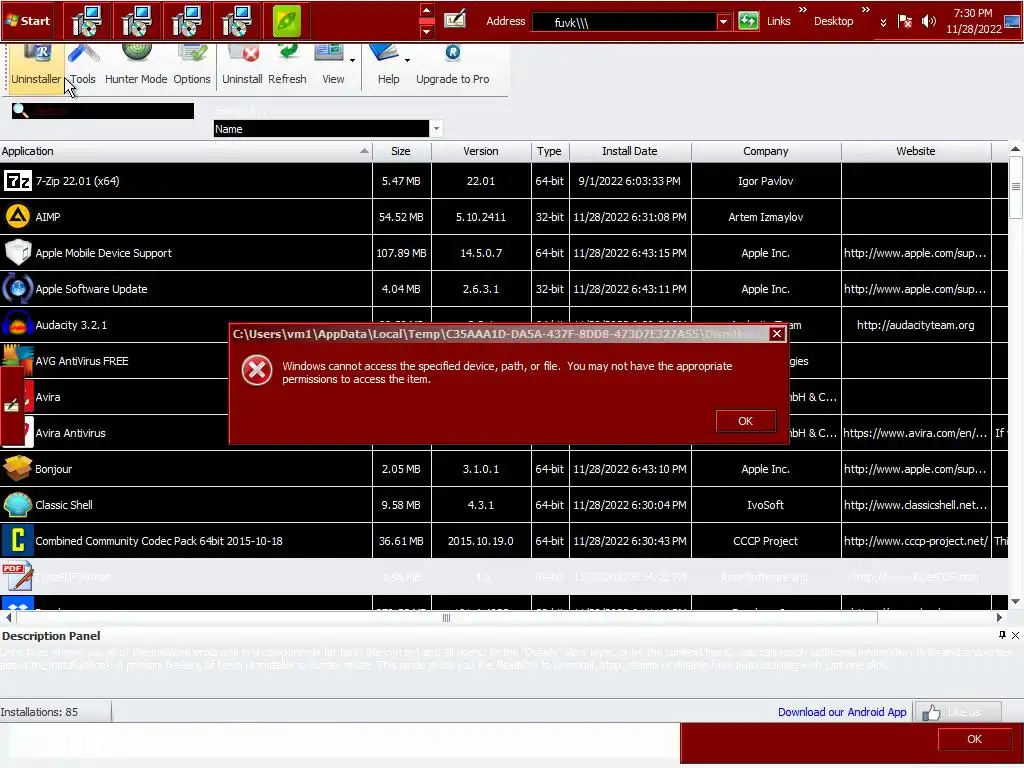The height and width of the screenshot is (768, 1024).
Task: Click the horizontal scrollbar thumb
Action: pos(446,617)
